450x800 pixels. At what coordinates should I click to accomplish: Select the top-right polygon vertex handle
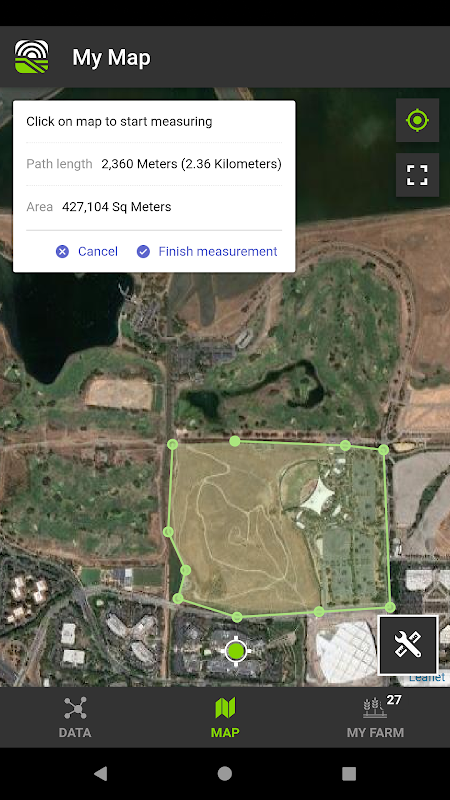coord(383,449)
